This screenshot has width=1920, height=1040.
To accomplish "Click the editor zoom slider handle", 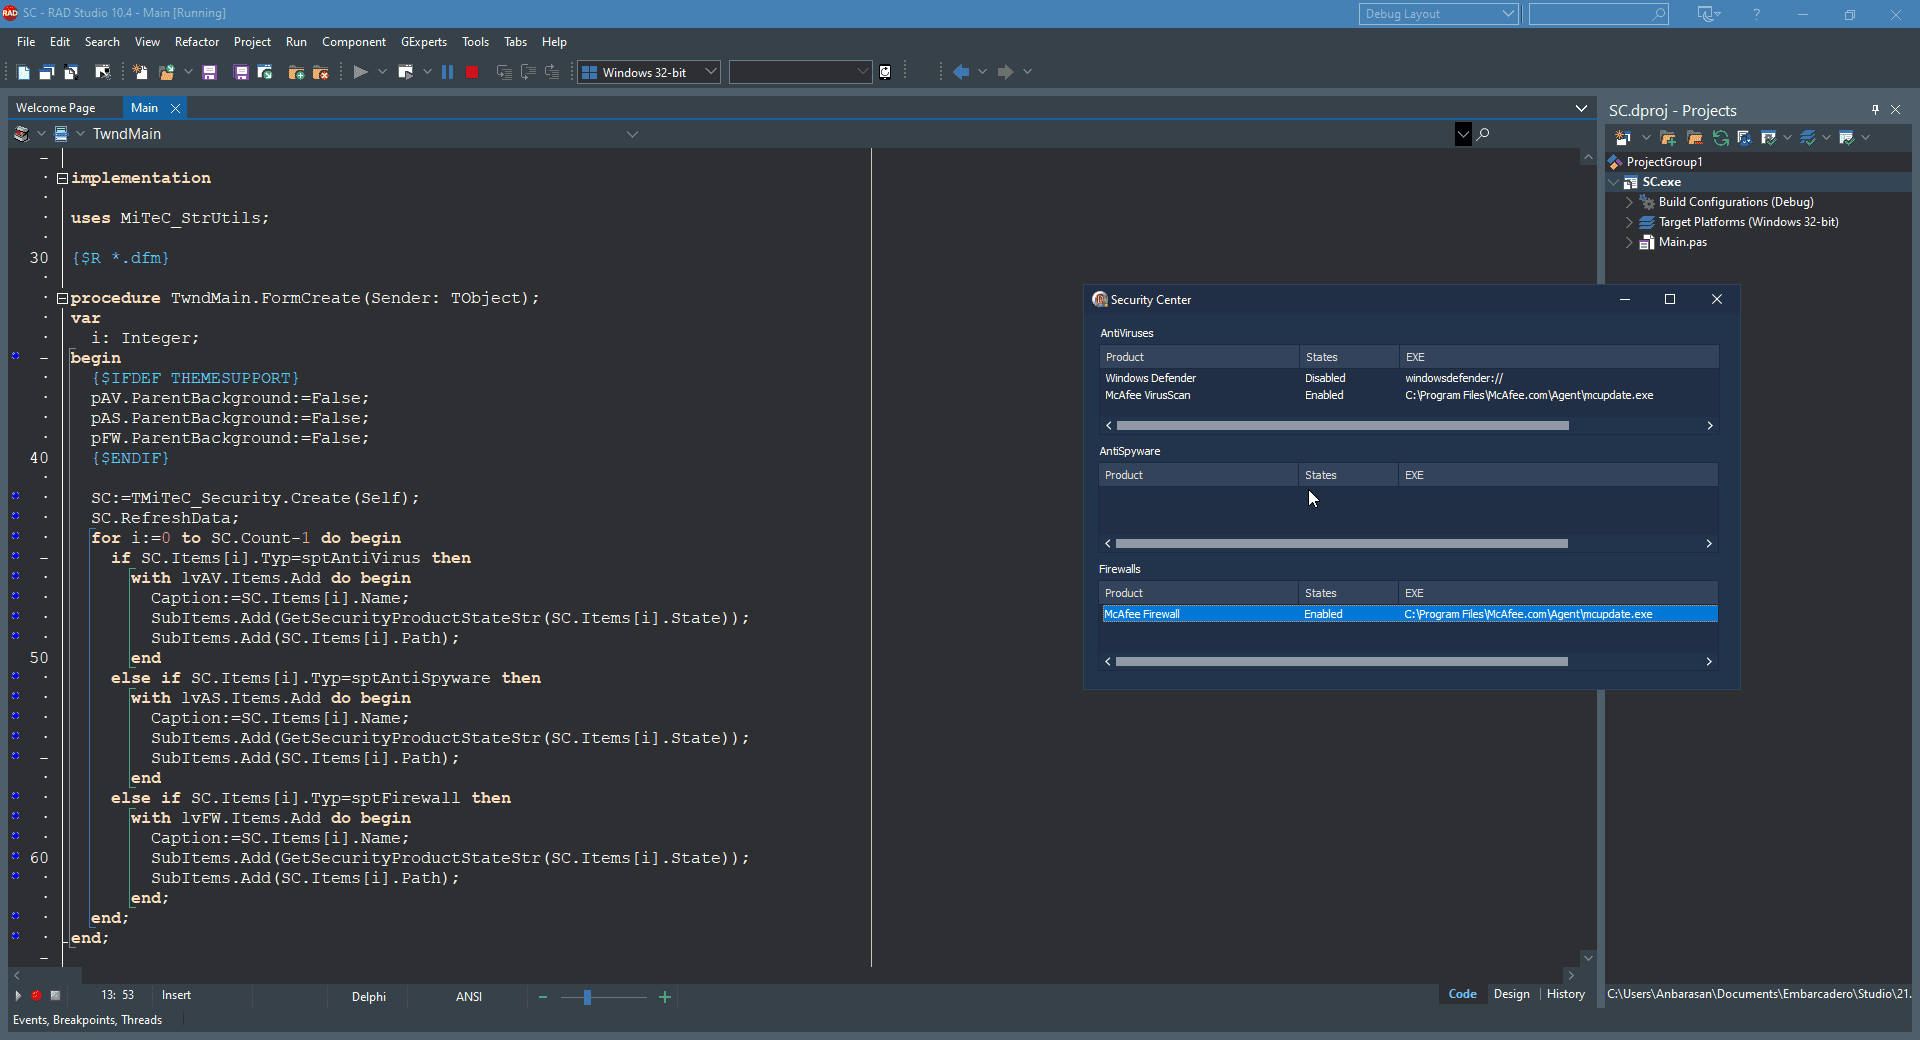I will coord(587,997).
